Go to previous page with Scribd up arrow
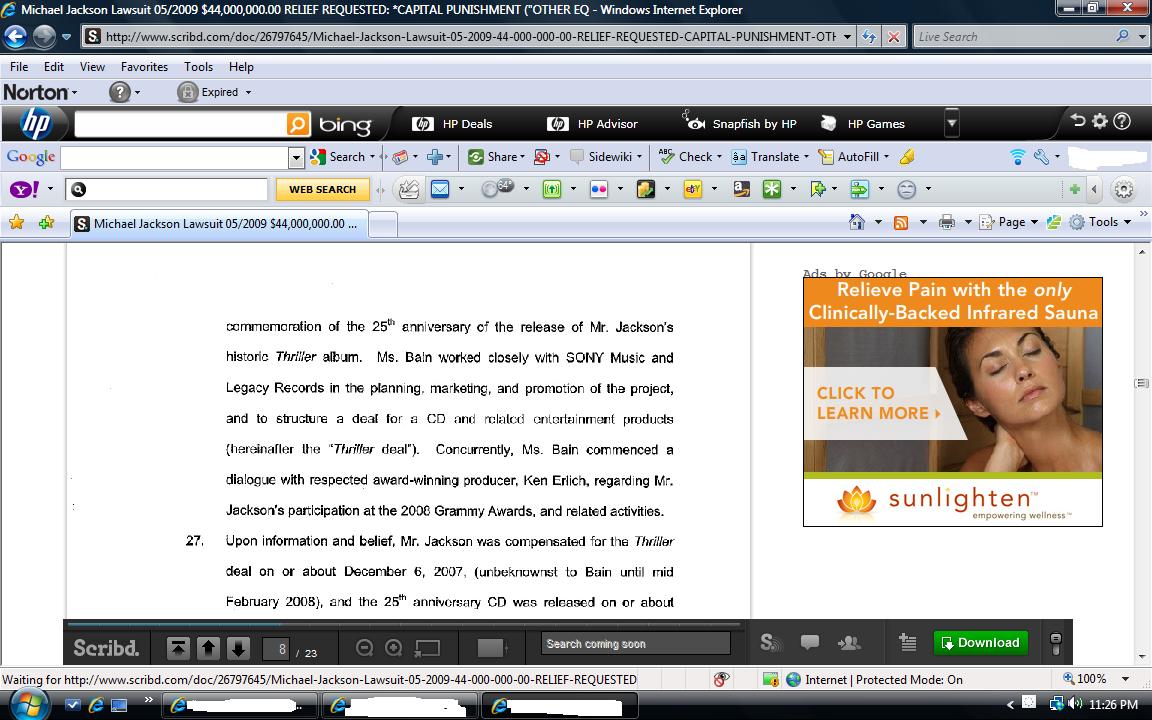This screenshot has height=720, width=1152. (x=208, y=648)
